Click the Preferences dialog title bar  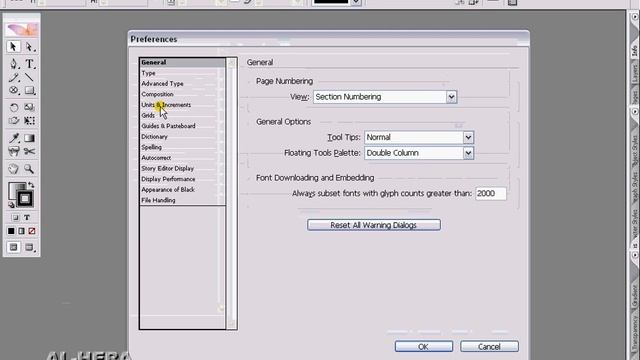(x=329, y=39)
